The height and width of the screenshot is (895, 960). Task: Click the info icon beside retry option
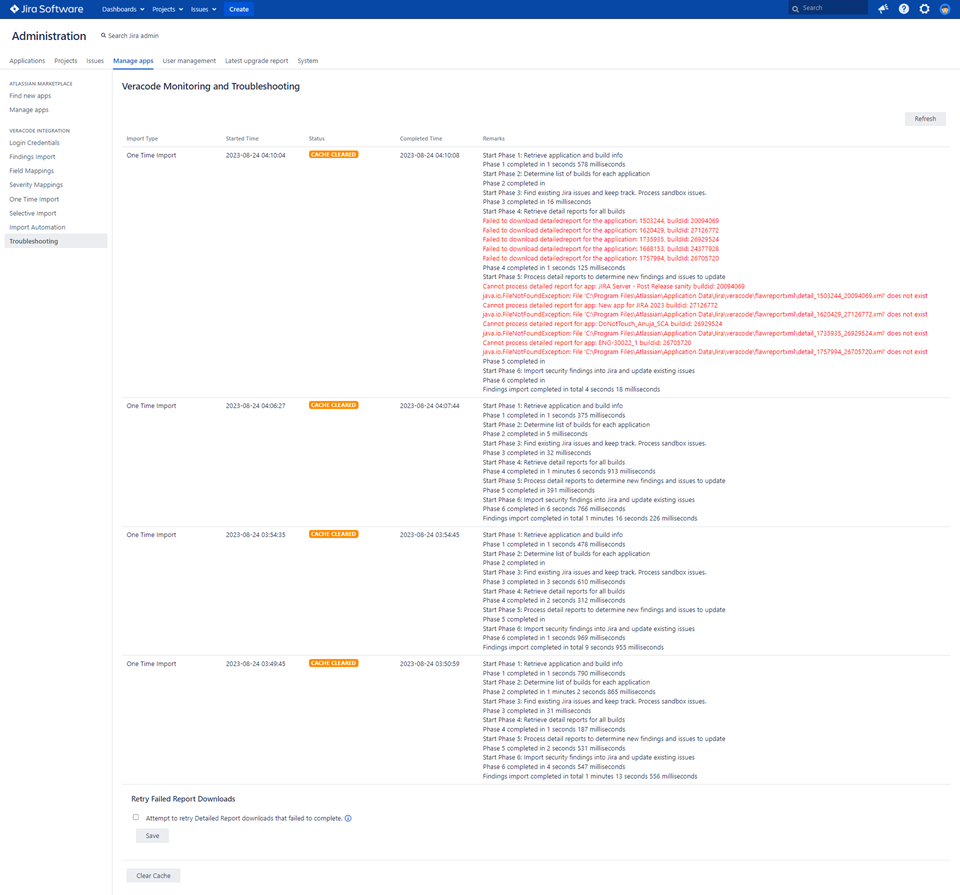click(348, 818)
